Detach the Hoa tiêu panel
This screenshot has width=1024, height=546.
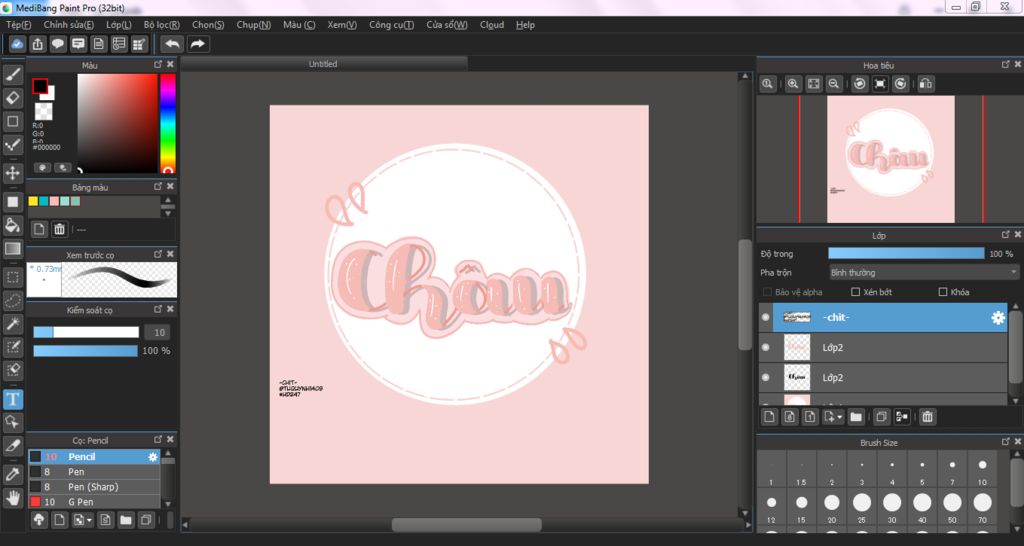click(x=1006, y=65)
